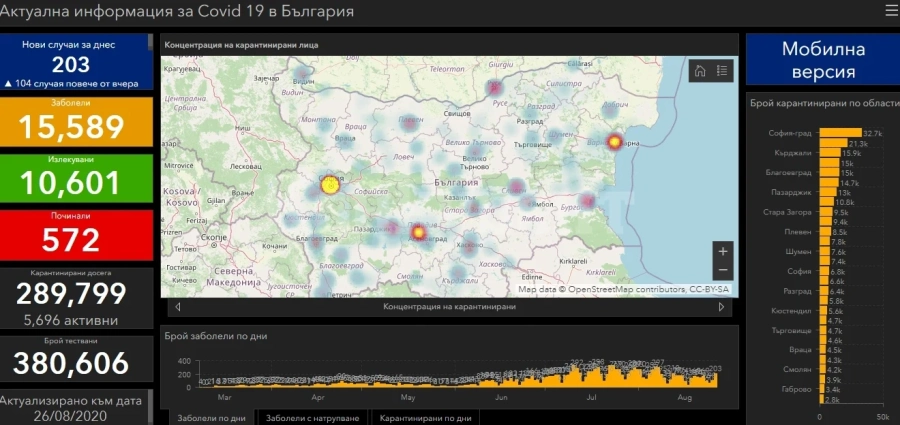Zoom in on the map
900x425 pixels.
coord(723,252)
